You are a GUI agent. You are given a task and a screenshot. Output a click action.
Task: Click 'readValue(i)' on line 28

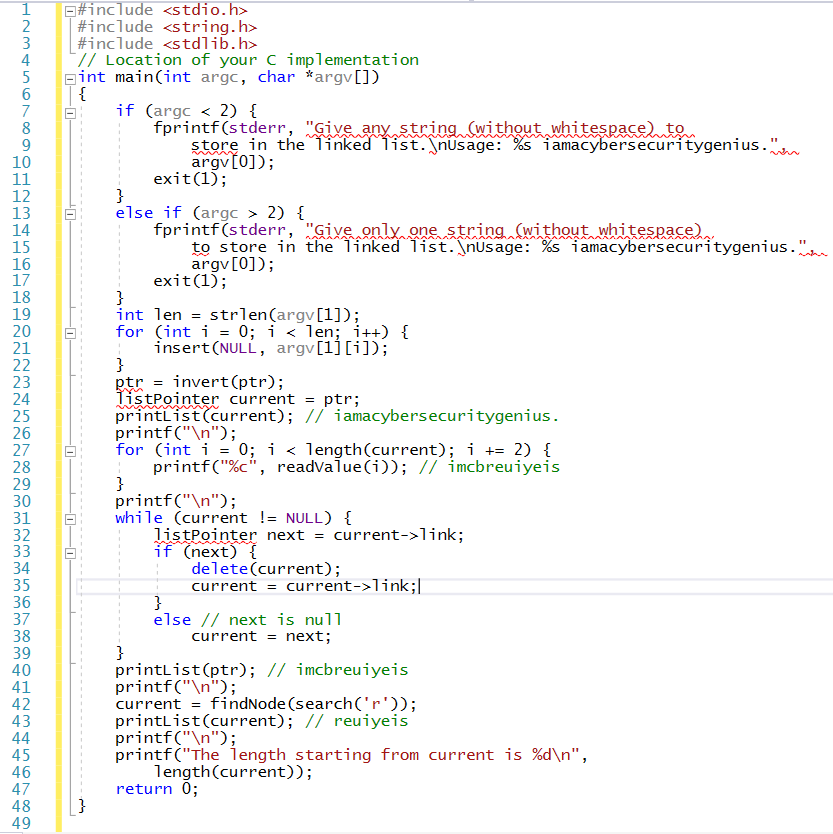(x=337, y=467)
